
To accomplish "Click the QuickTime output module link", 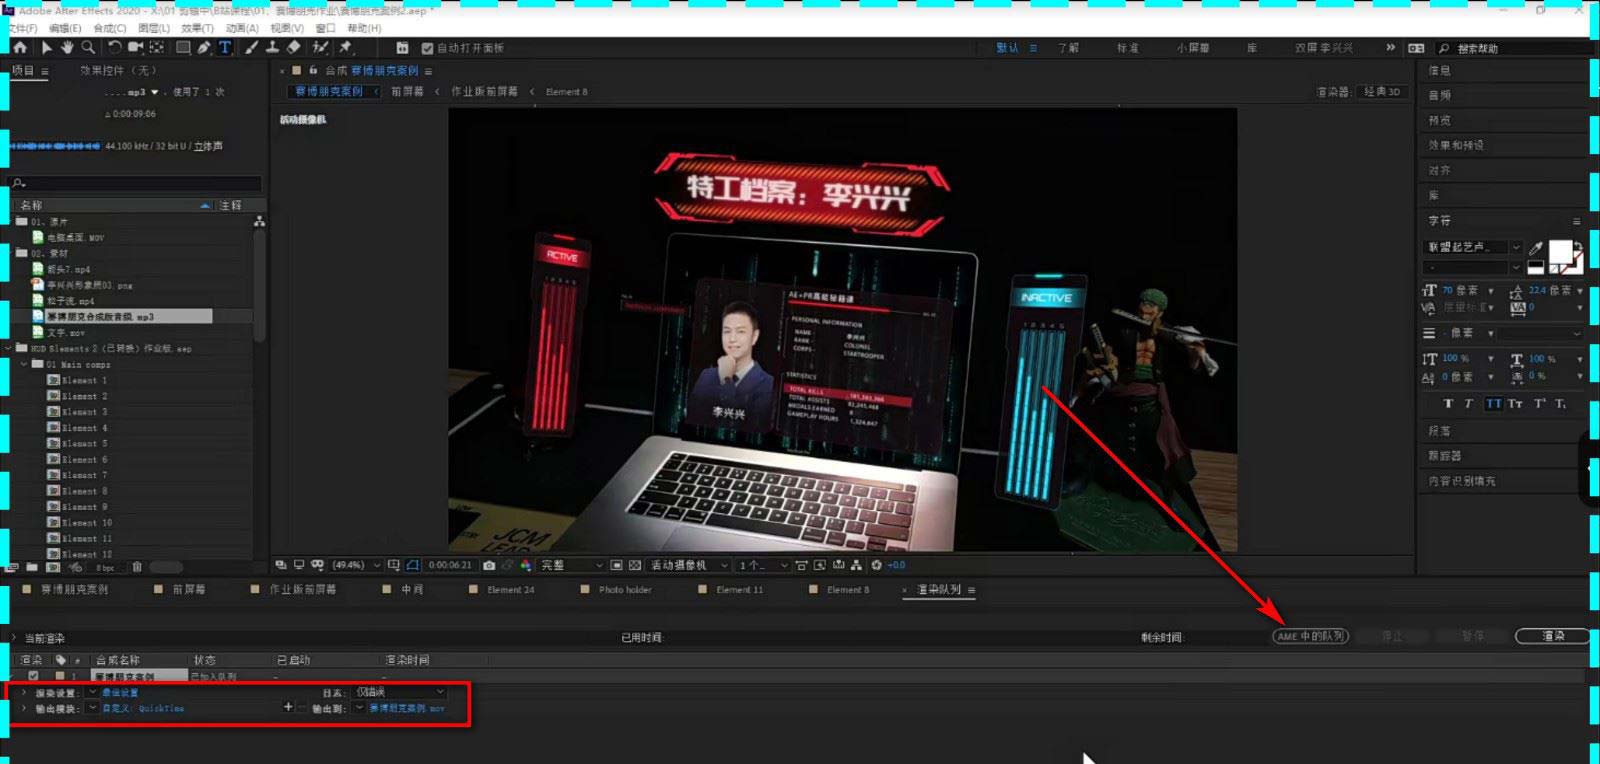I will [x=143, y=709].
